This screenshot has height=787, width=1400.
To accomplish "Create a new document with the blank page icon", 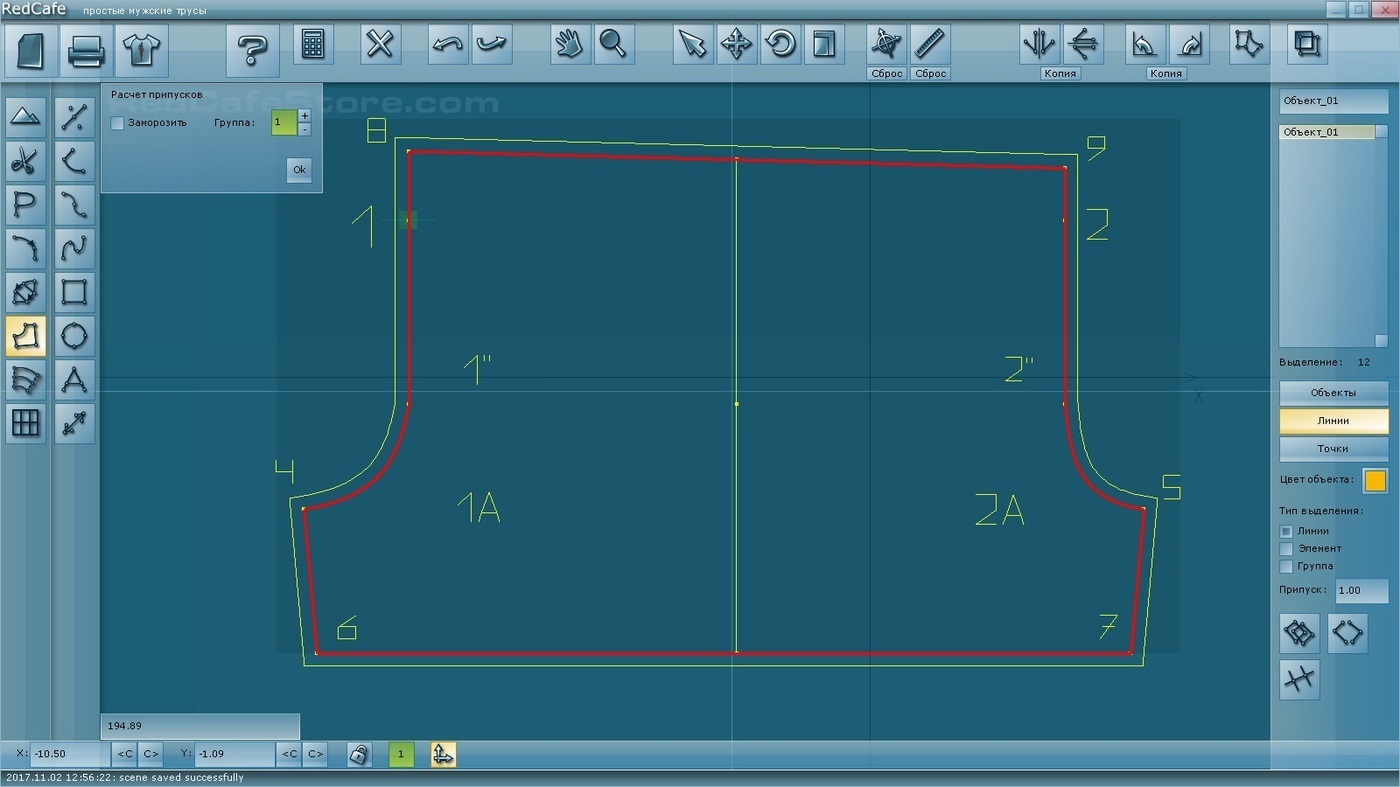I will click(x=30, y=49).
